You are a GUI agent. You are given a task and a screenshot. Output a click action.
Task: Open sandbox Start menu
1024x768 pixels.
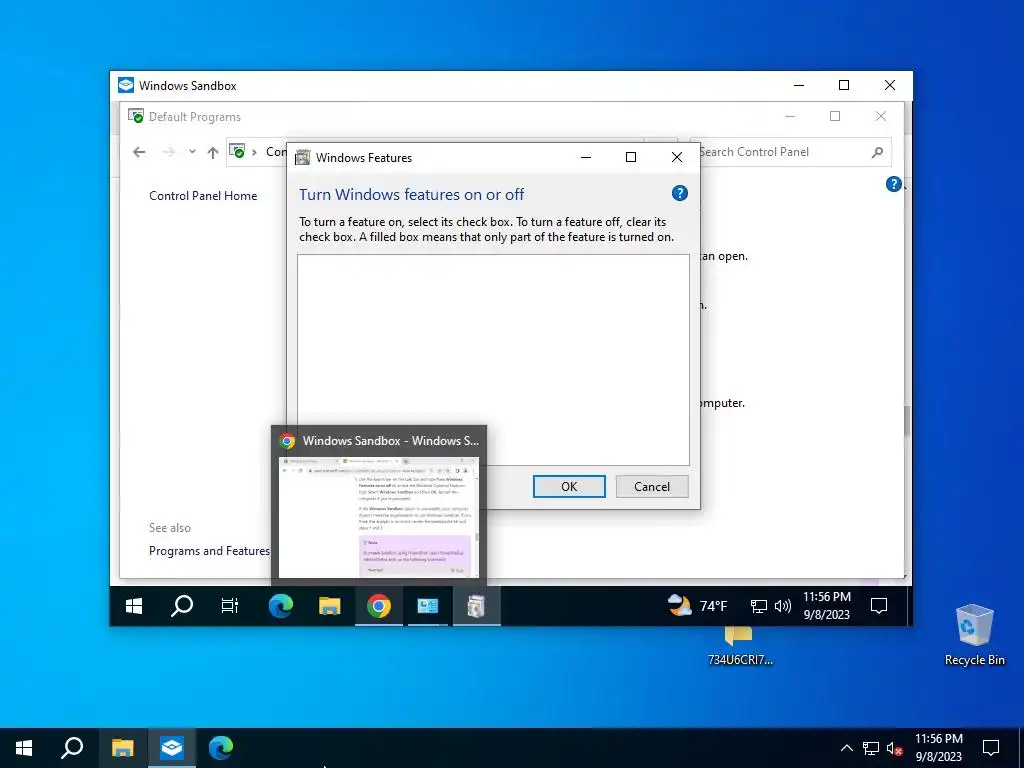pos(134,606)
